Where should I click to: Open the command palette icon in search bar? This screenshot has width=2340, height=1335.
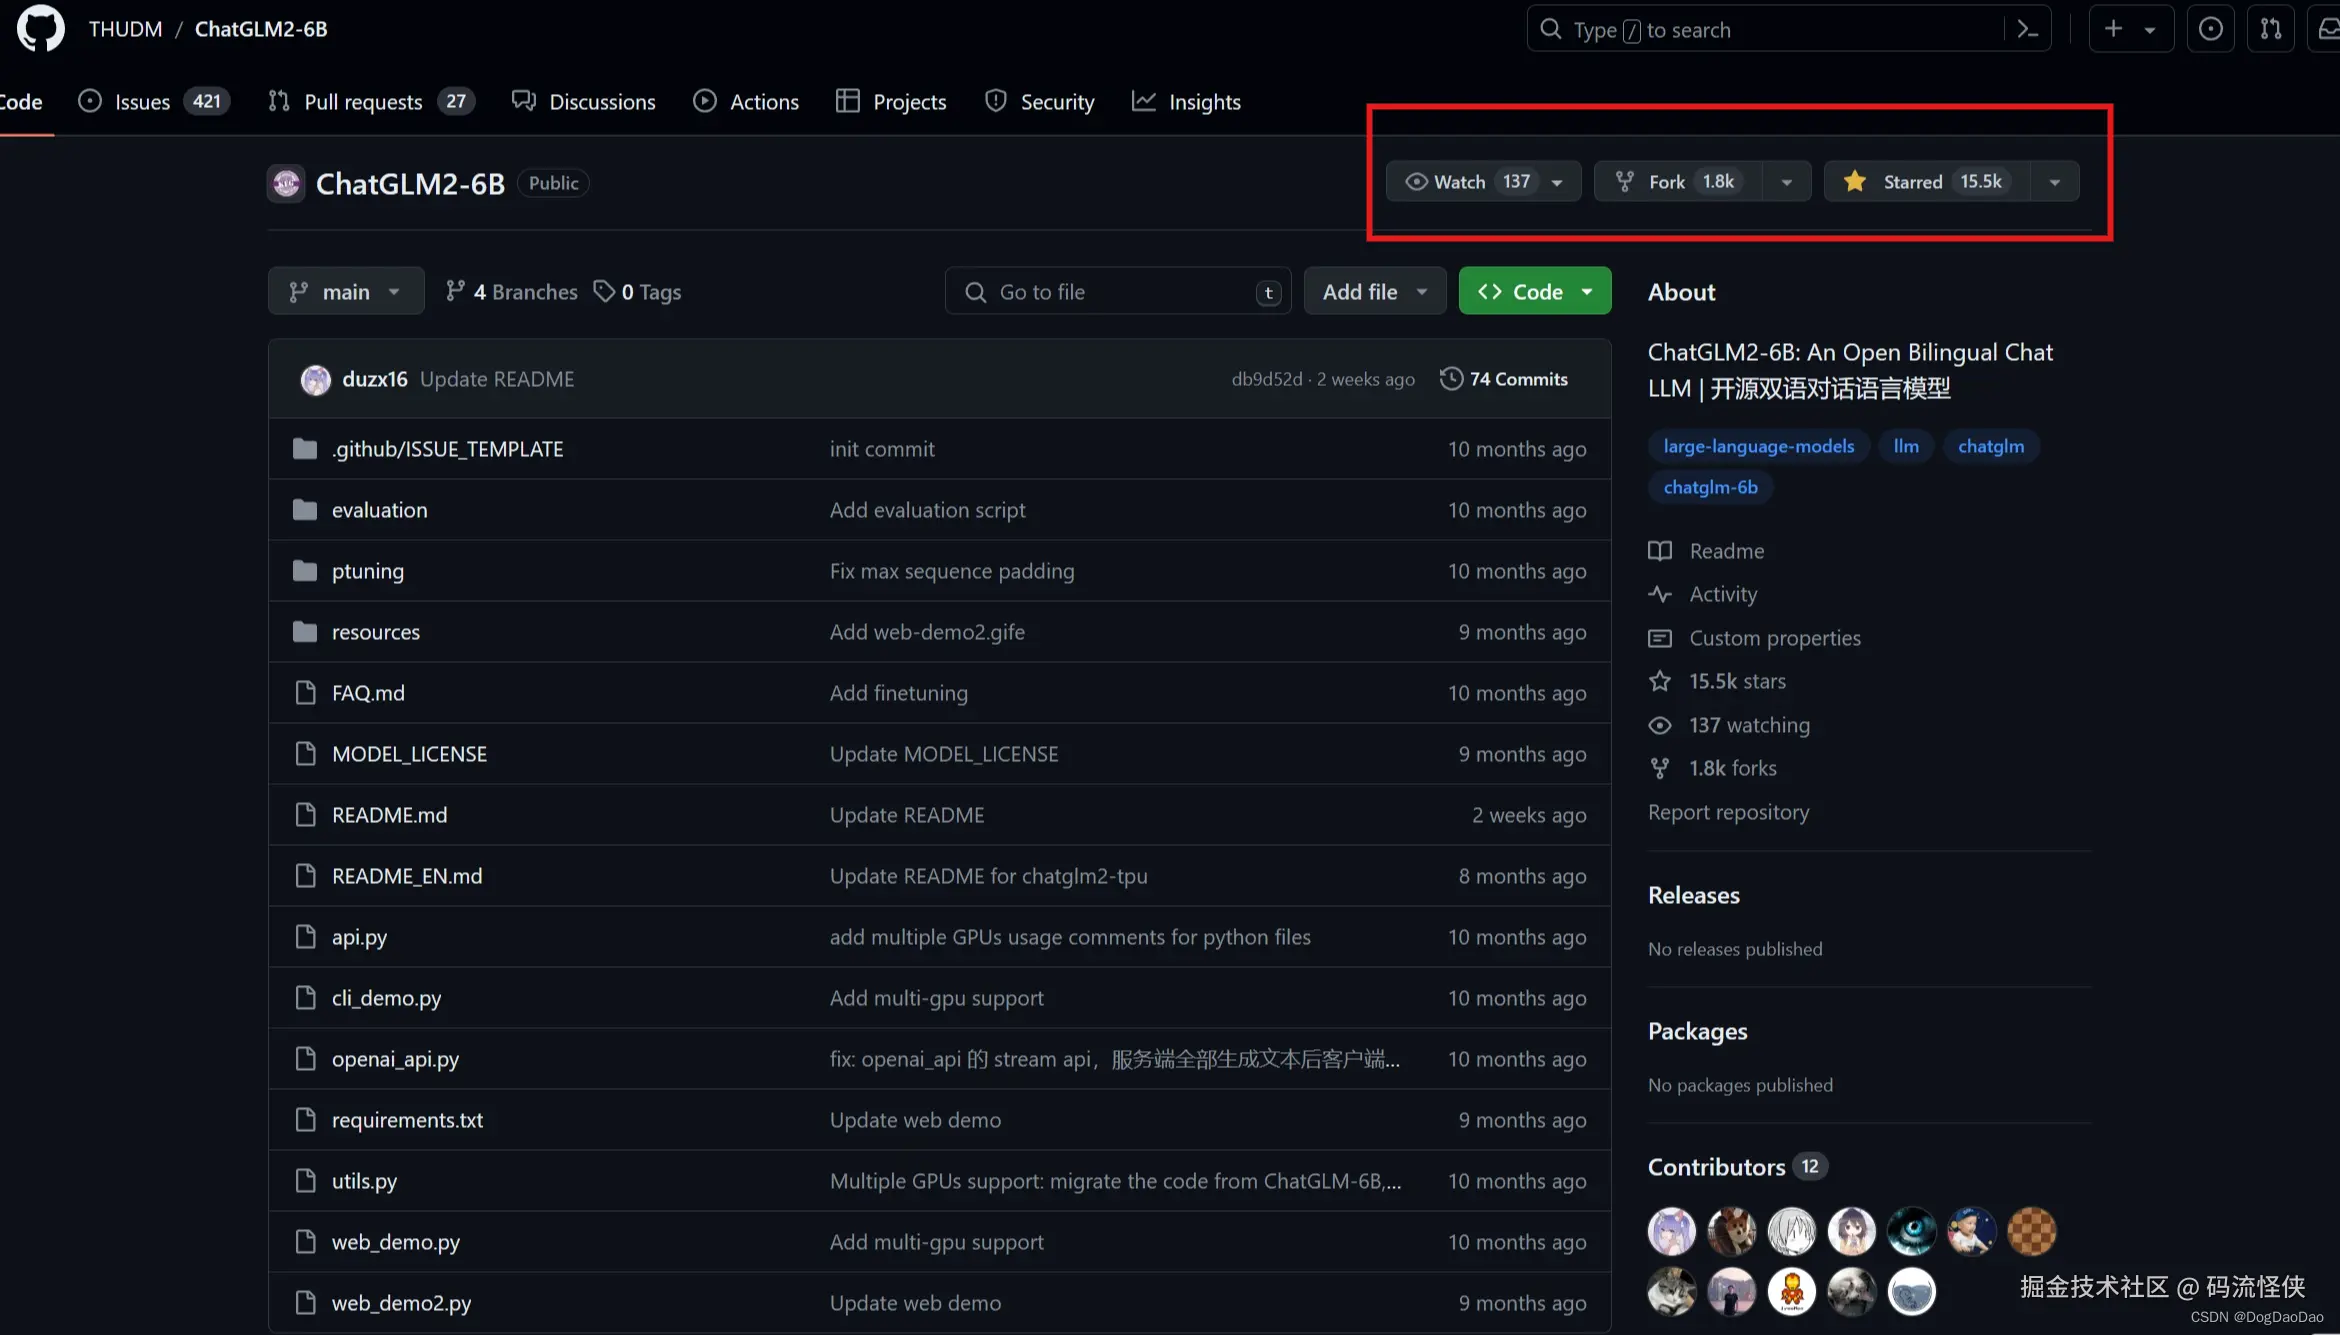[x=2027, y=29]
